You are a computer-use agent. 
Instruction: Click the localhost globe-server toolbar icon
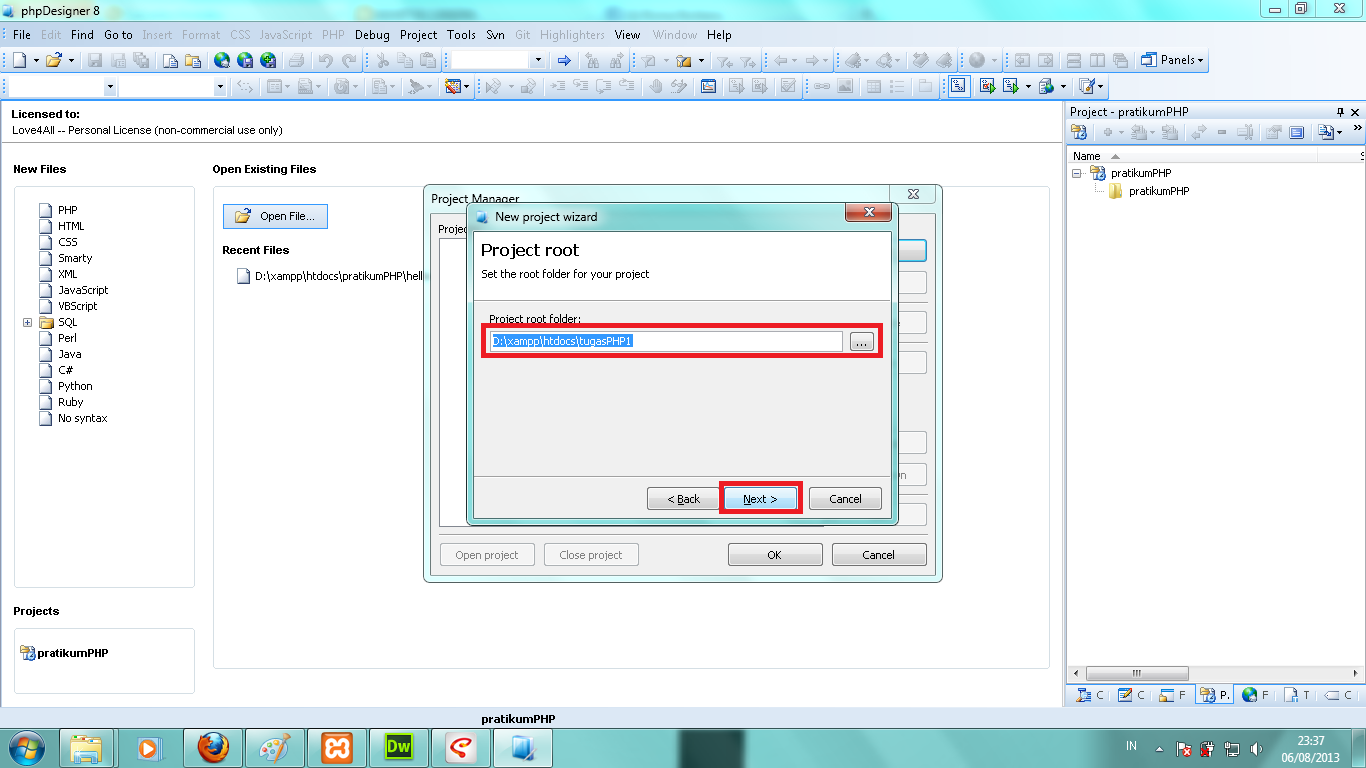[1046, 87]
